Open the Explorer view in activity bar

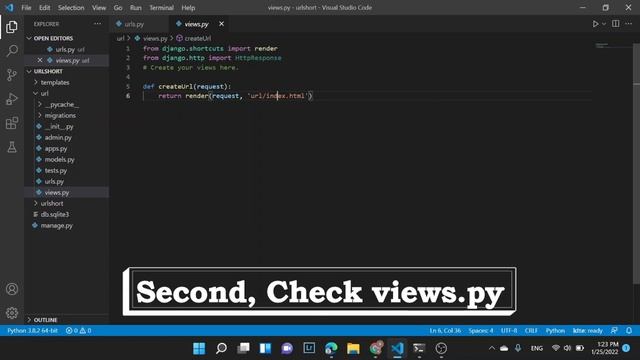[12, 27]
